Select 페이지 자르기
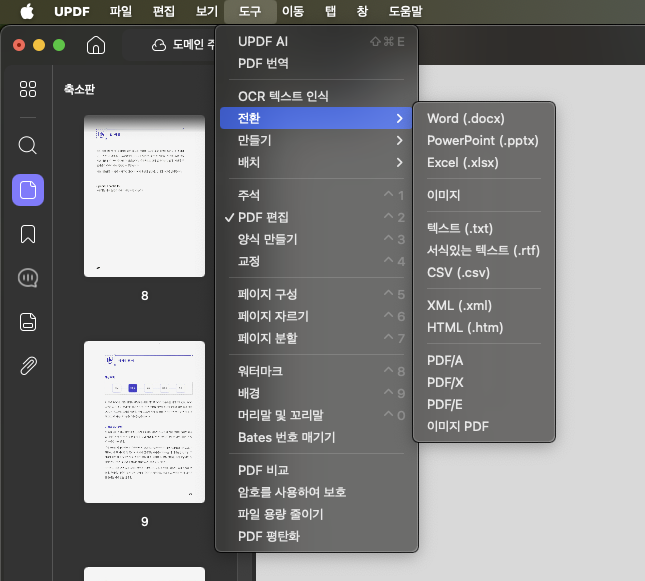The image size is (645, 581). [316, 316]
